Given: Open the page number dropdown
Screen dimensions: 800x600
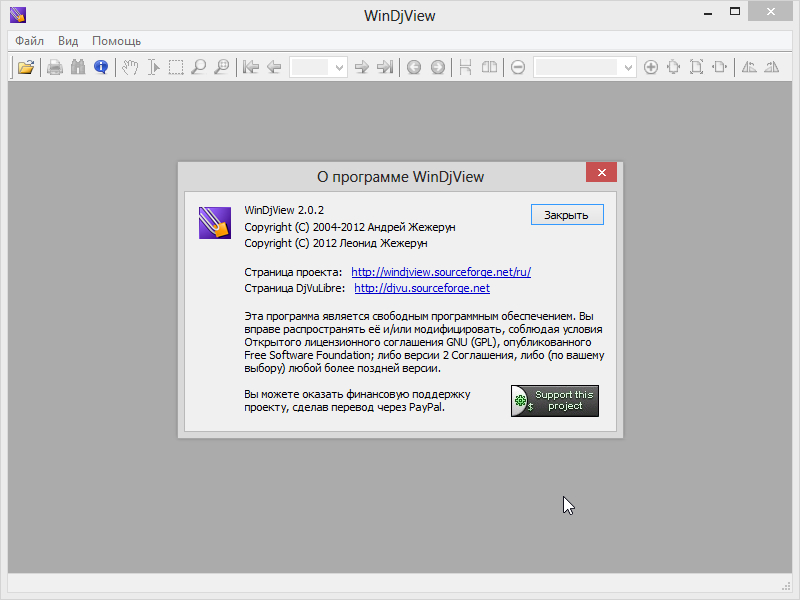Looking at the screenshot, I should [x=340, y=67].
